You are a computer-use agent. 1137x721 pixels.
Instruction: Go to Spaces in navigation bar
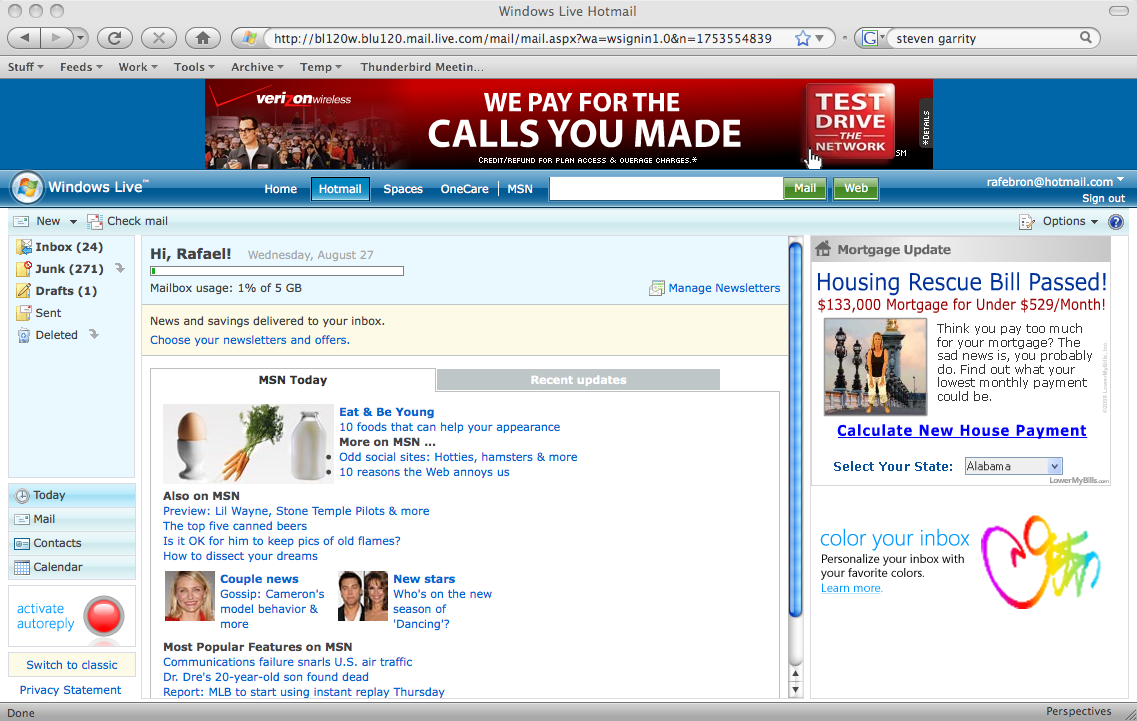403,189
